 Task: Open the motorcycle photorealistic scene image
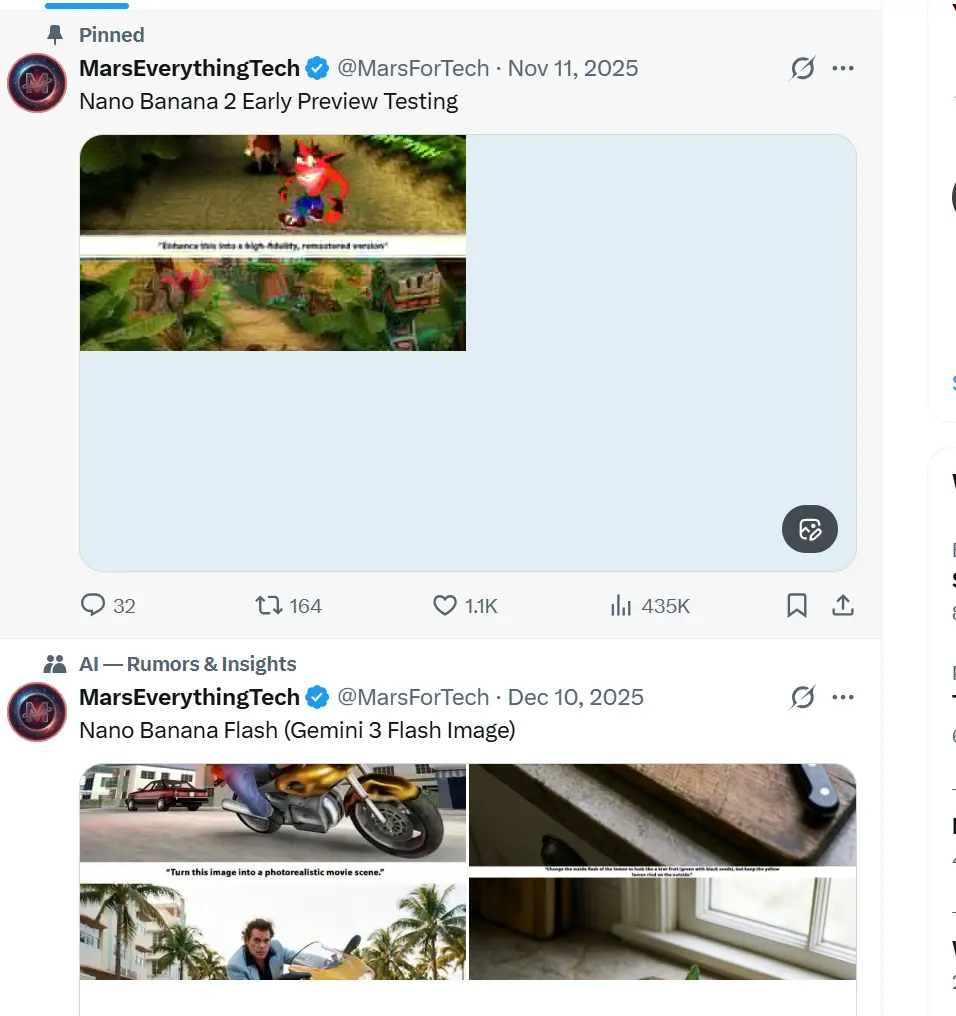(x=273, y=871)
